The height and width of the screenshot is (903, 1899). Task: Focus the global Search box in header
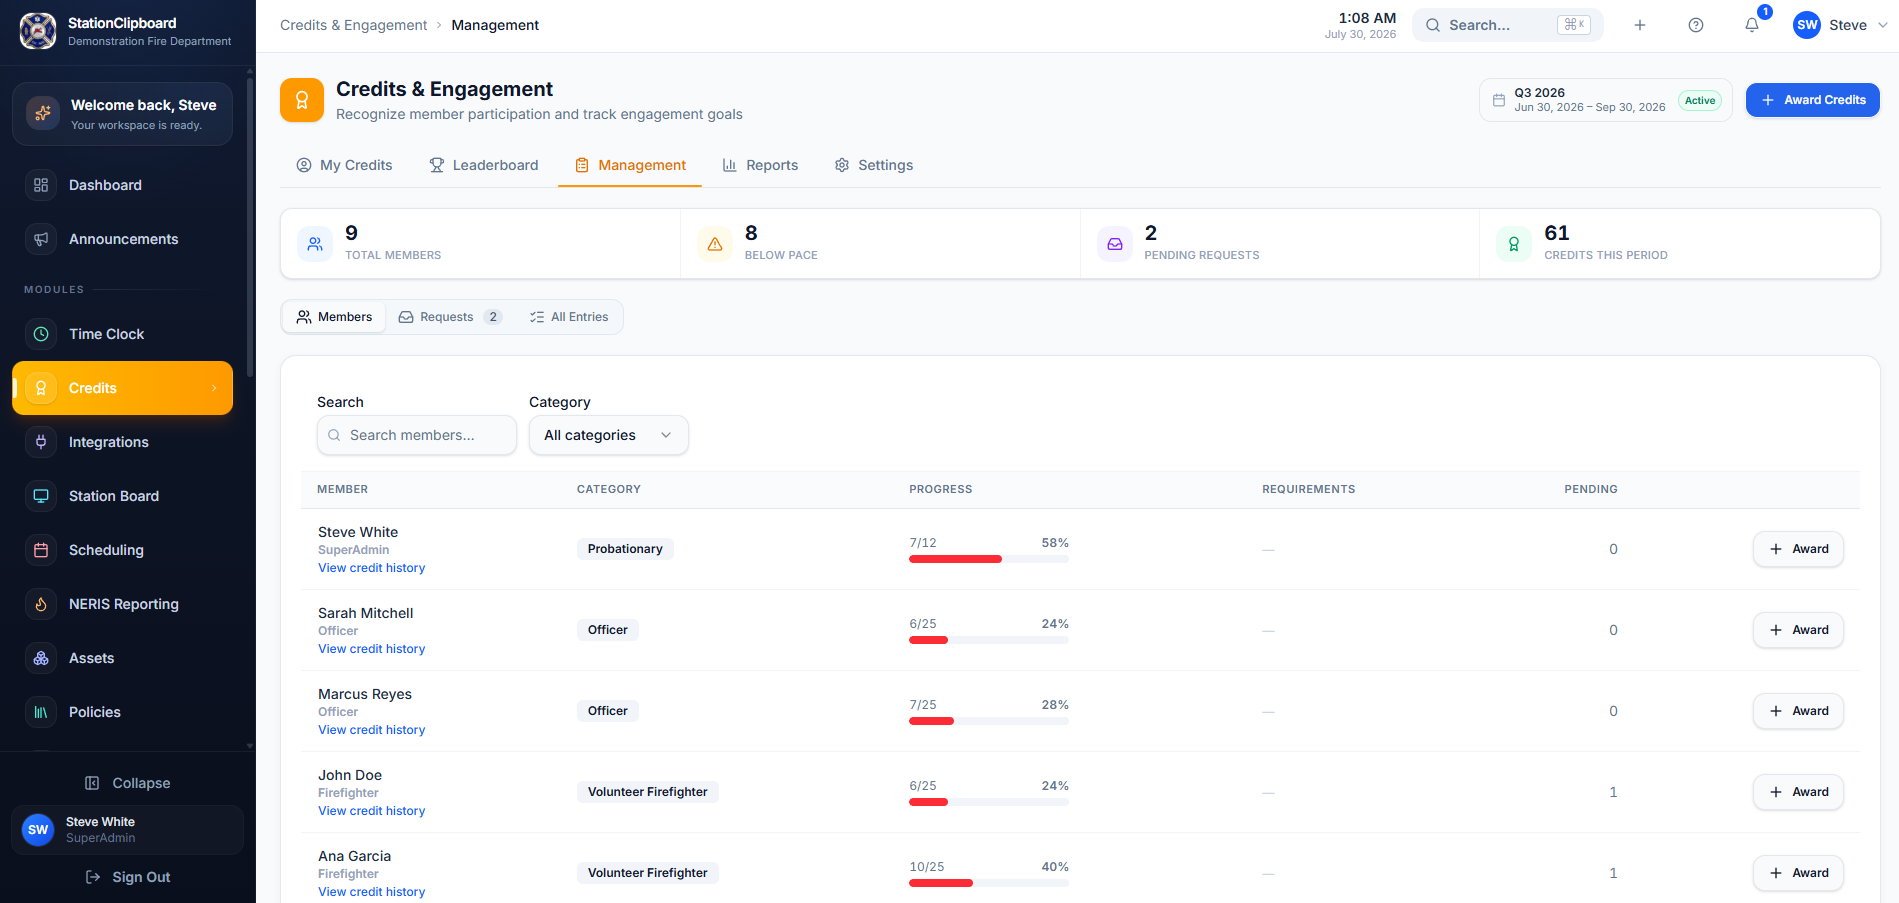pyautogui.click(x=1508, y=25)
